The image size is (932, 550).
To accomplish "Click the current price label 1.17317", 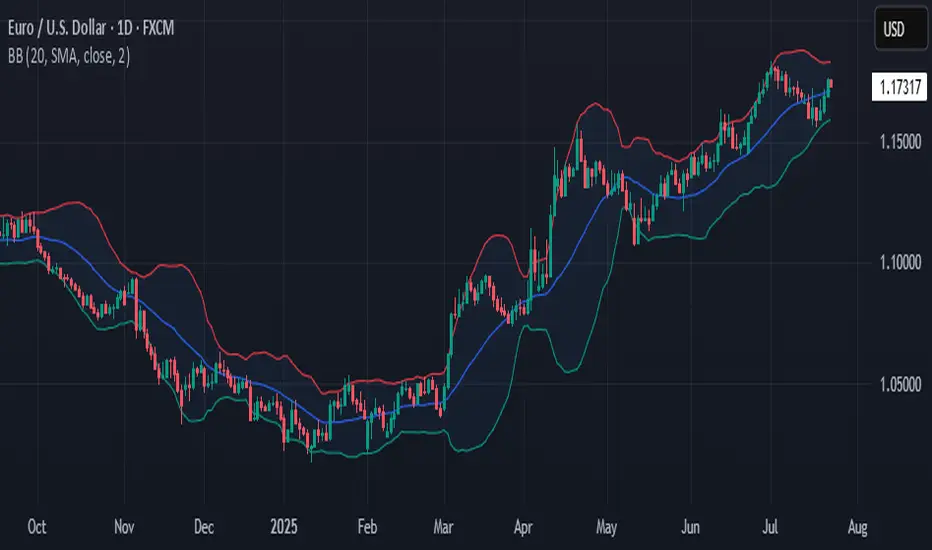I will pyautogui.click(x=899, y=87).
